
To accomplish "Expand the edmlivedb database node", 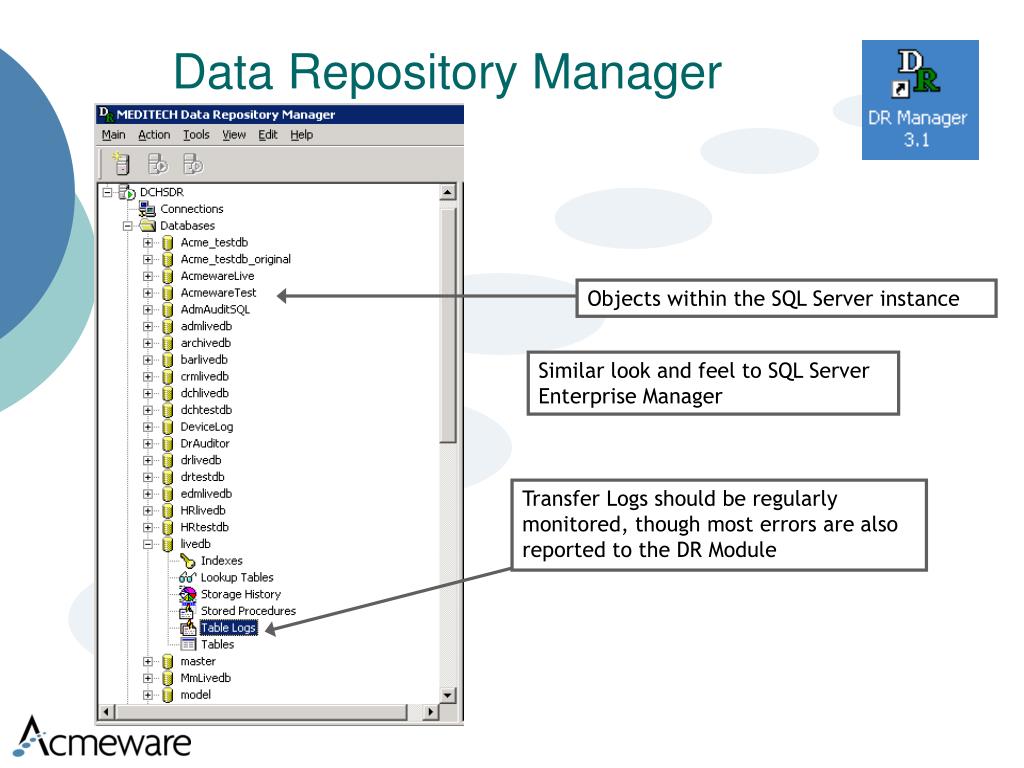I will [148, 494].
